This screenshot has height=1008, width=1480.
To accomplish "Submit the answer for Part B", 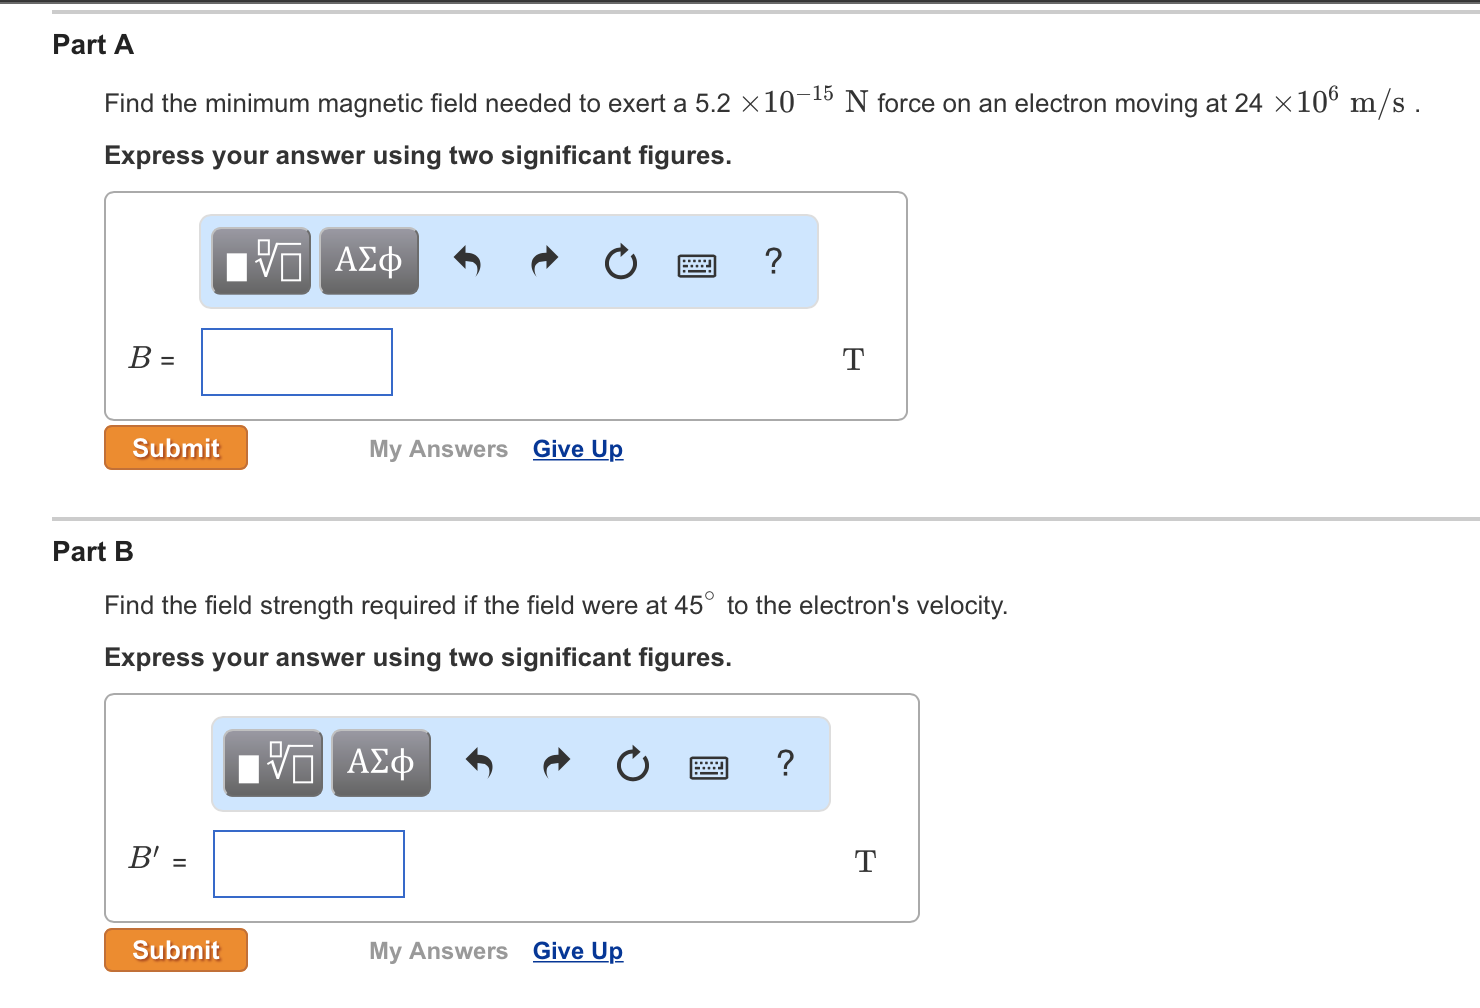I will [175, 949].
